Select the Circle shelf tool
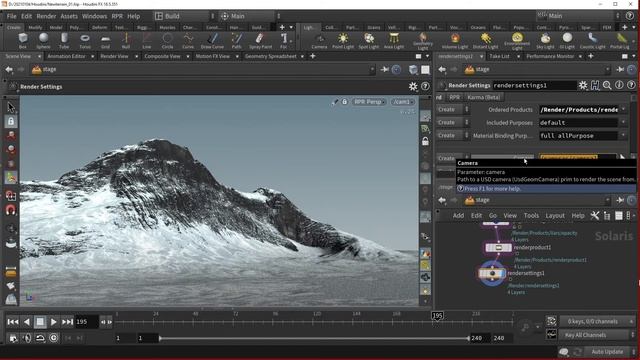Screen dimensions: 640x360 coord(167,41)
